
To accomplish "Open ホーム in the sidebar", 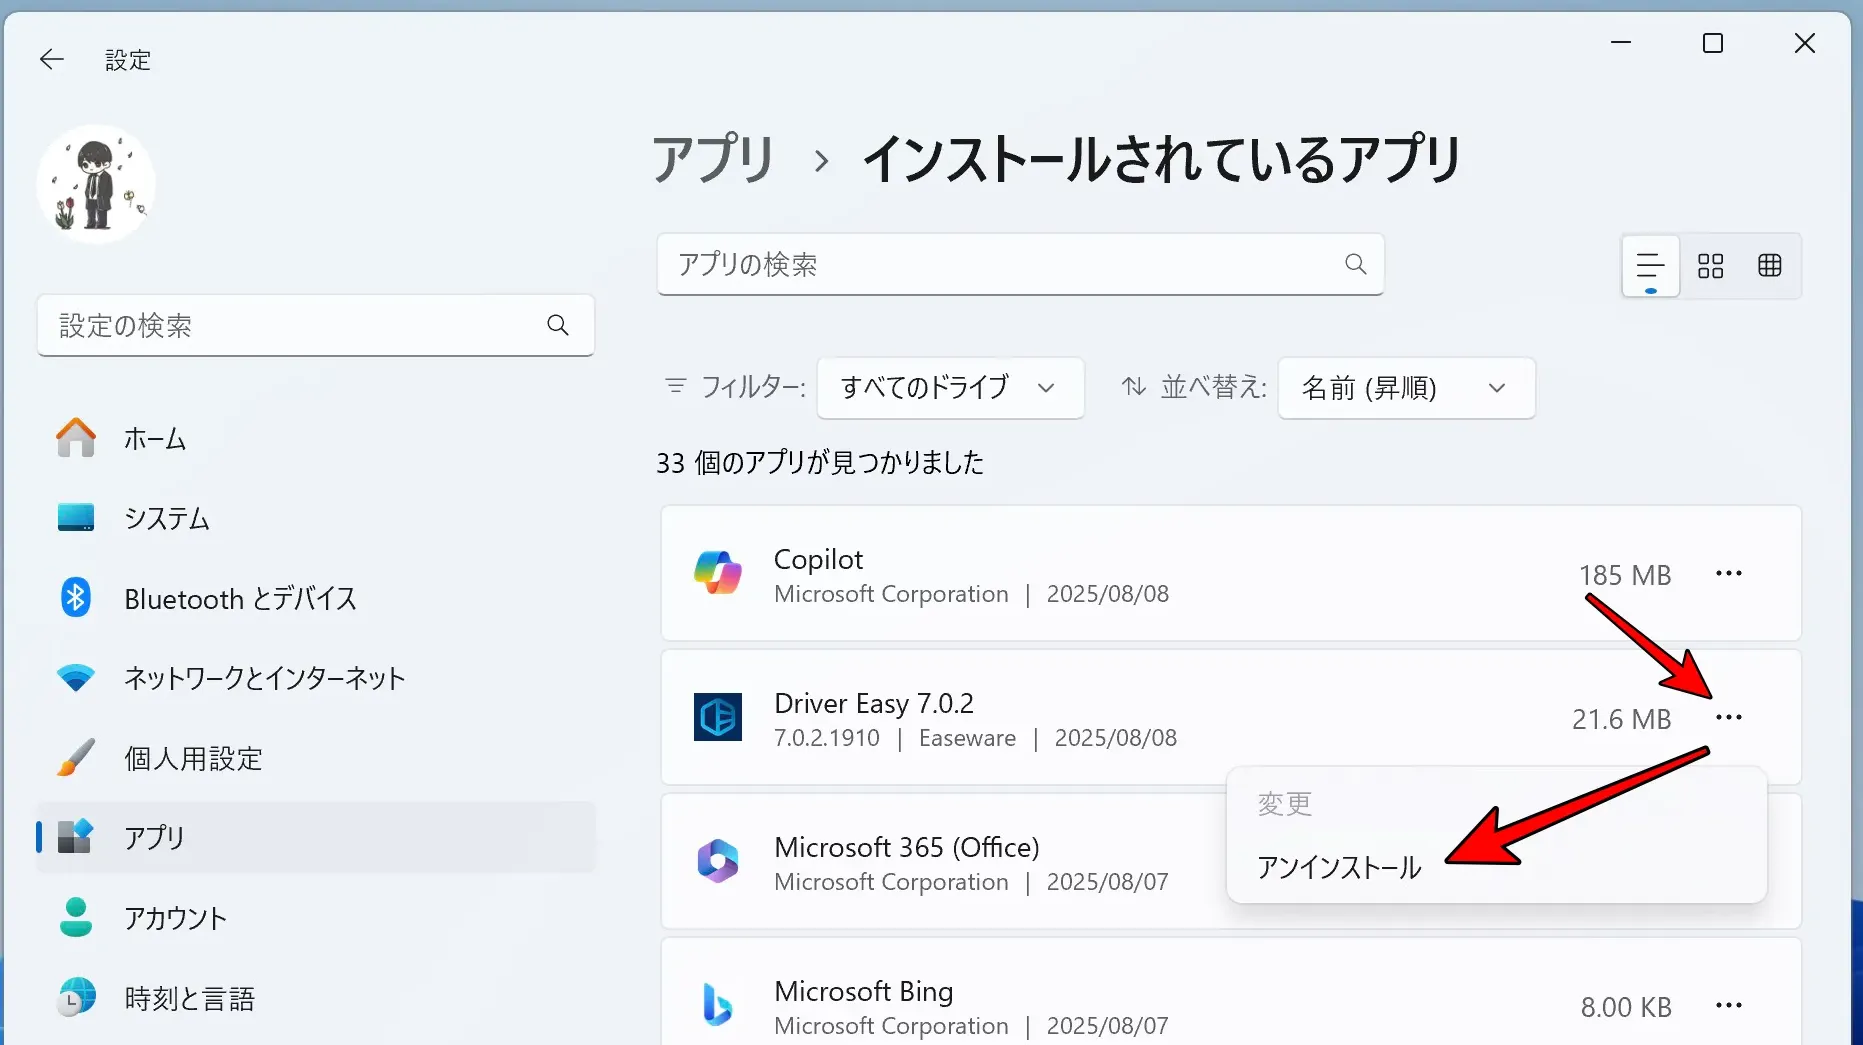I will click(316, 439).
